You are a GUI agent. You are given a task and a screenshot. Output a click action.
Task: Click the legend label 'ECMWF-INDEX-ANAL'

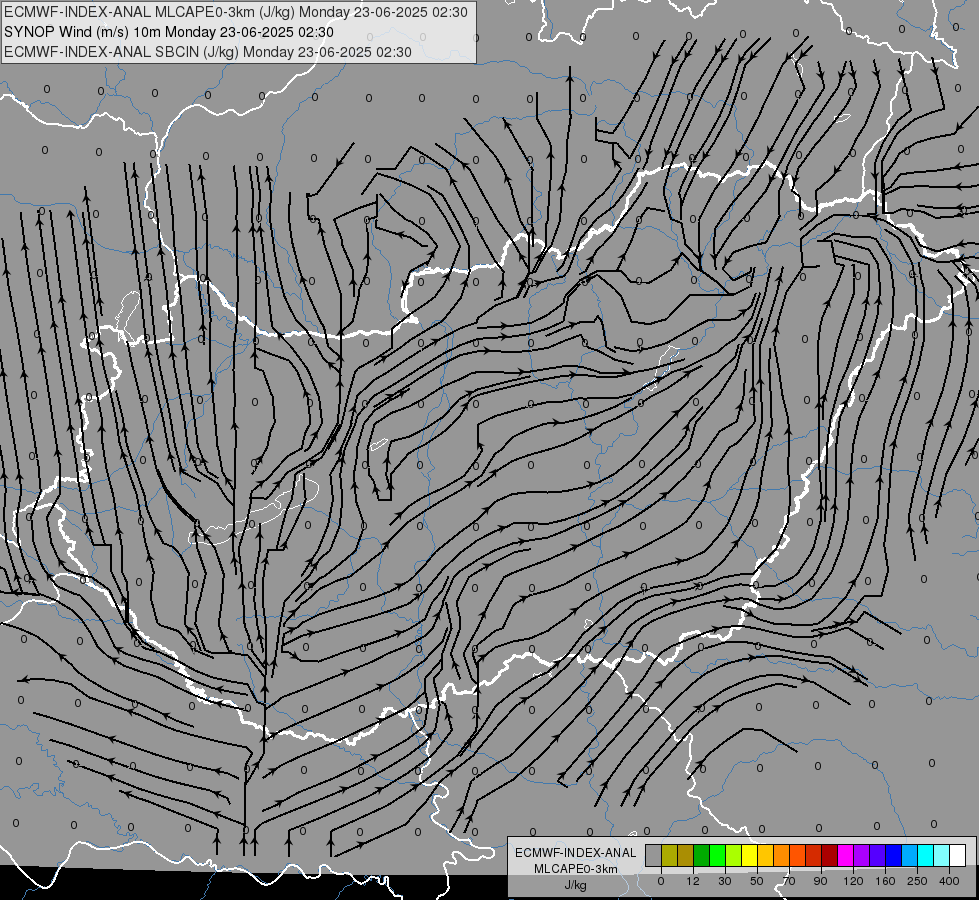576,853
